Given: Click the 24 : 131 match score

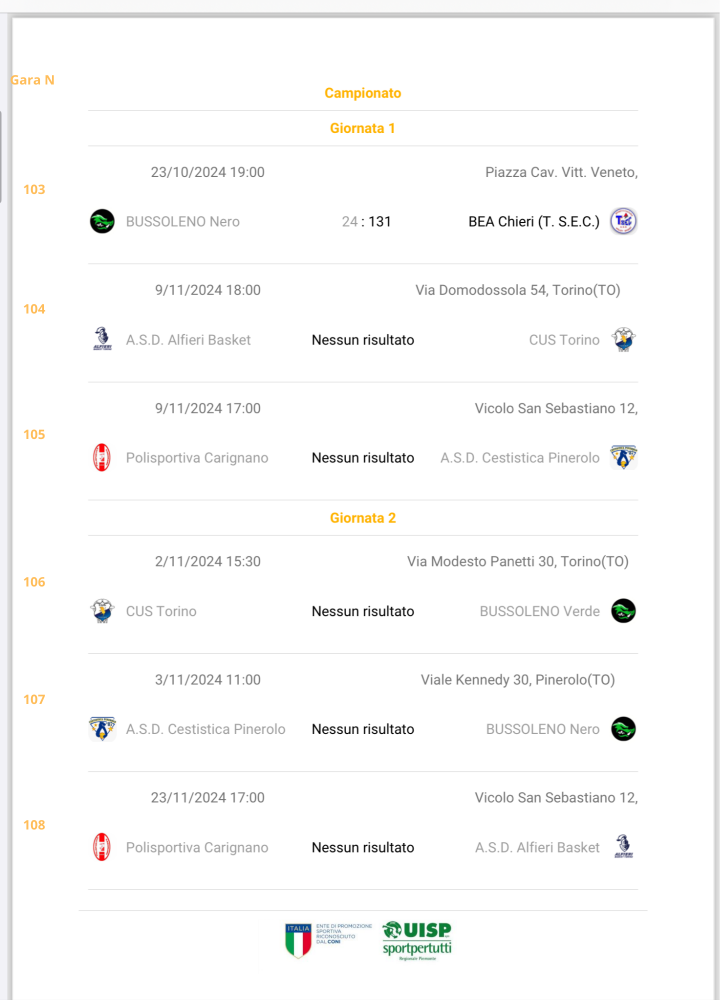Looking at the screenshot, I should [366, 222].
